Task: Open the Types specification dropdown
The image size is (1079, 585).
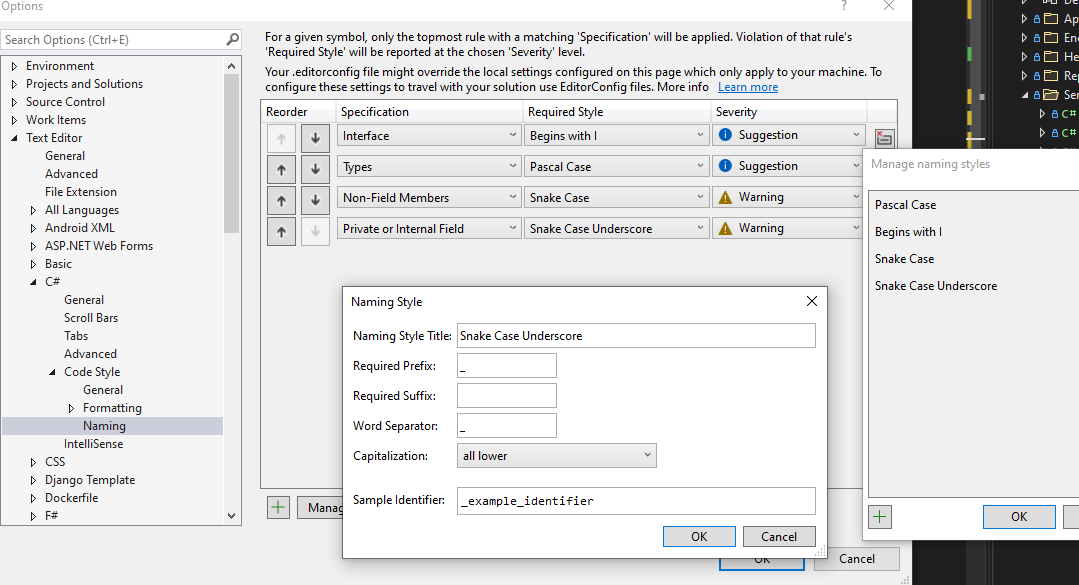Action: click(429, 167)
